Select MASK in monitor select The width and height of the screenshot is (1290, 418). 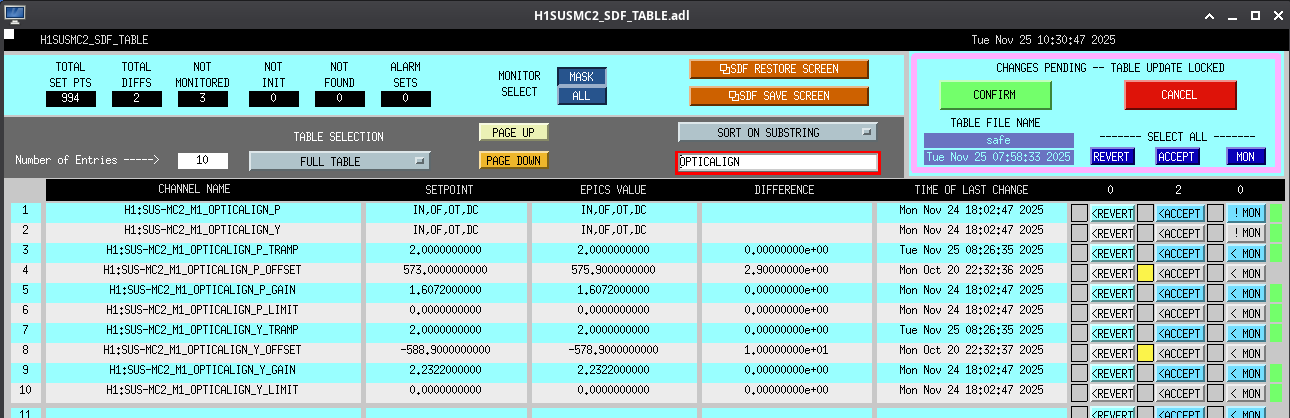click(581, 77)
